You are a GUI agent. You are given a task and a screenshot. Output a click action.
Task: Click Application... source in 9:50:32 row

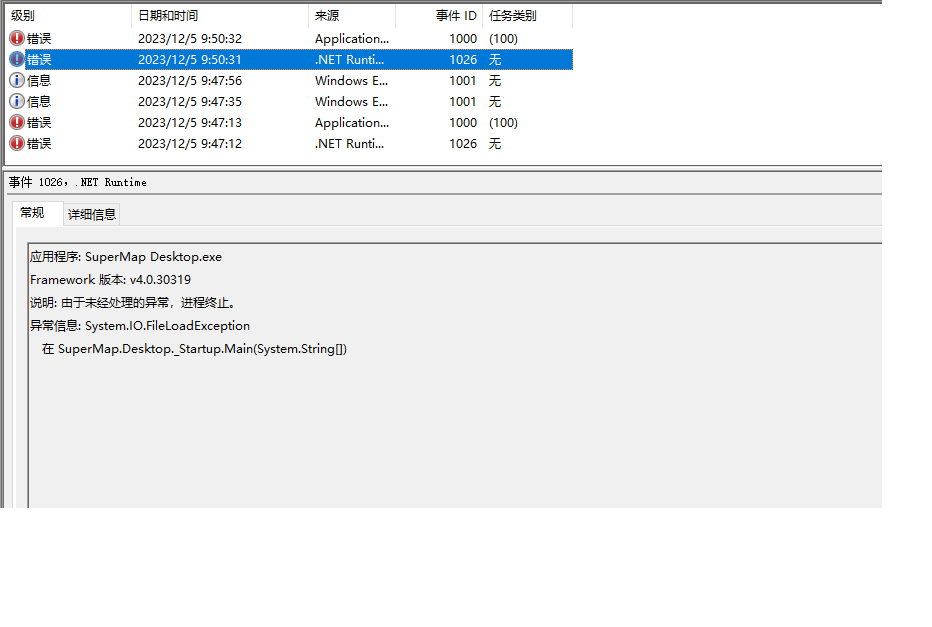(352, 39)
